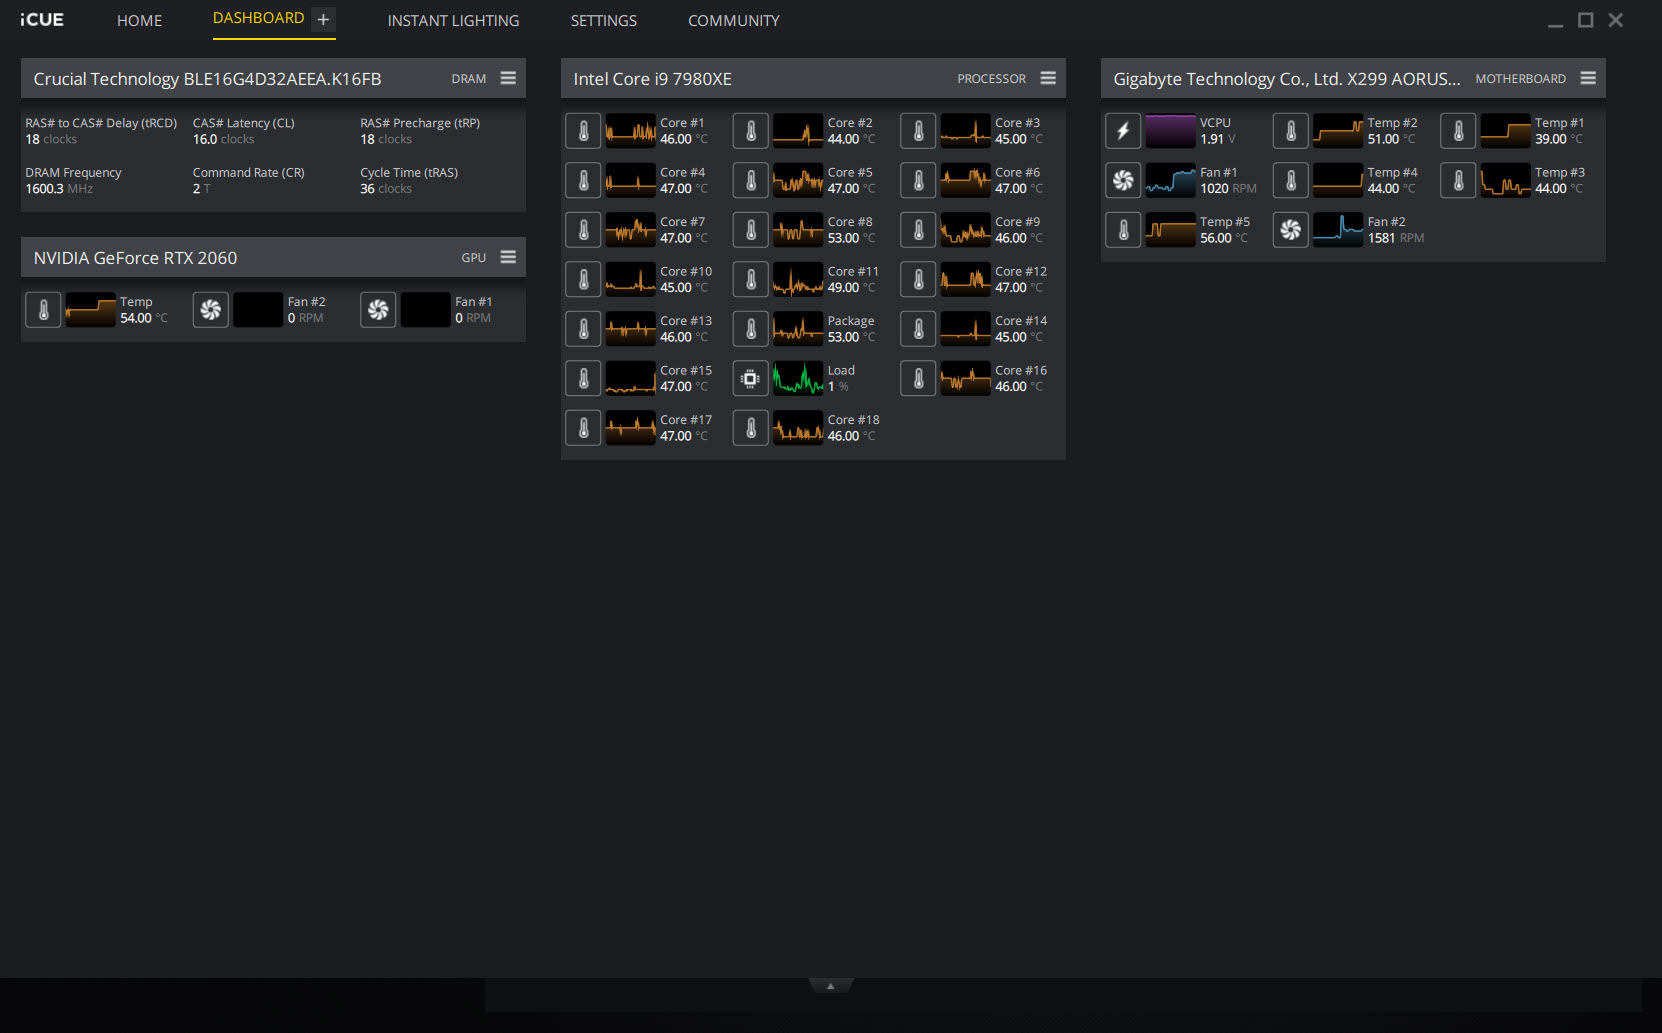Click the Core #5 thermometer icon

coord(751,180)
